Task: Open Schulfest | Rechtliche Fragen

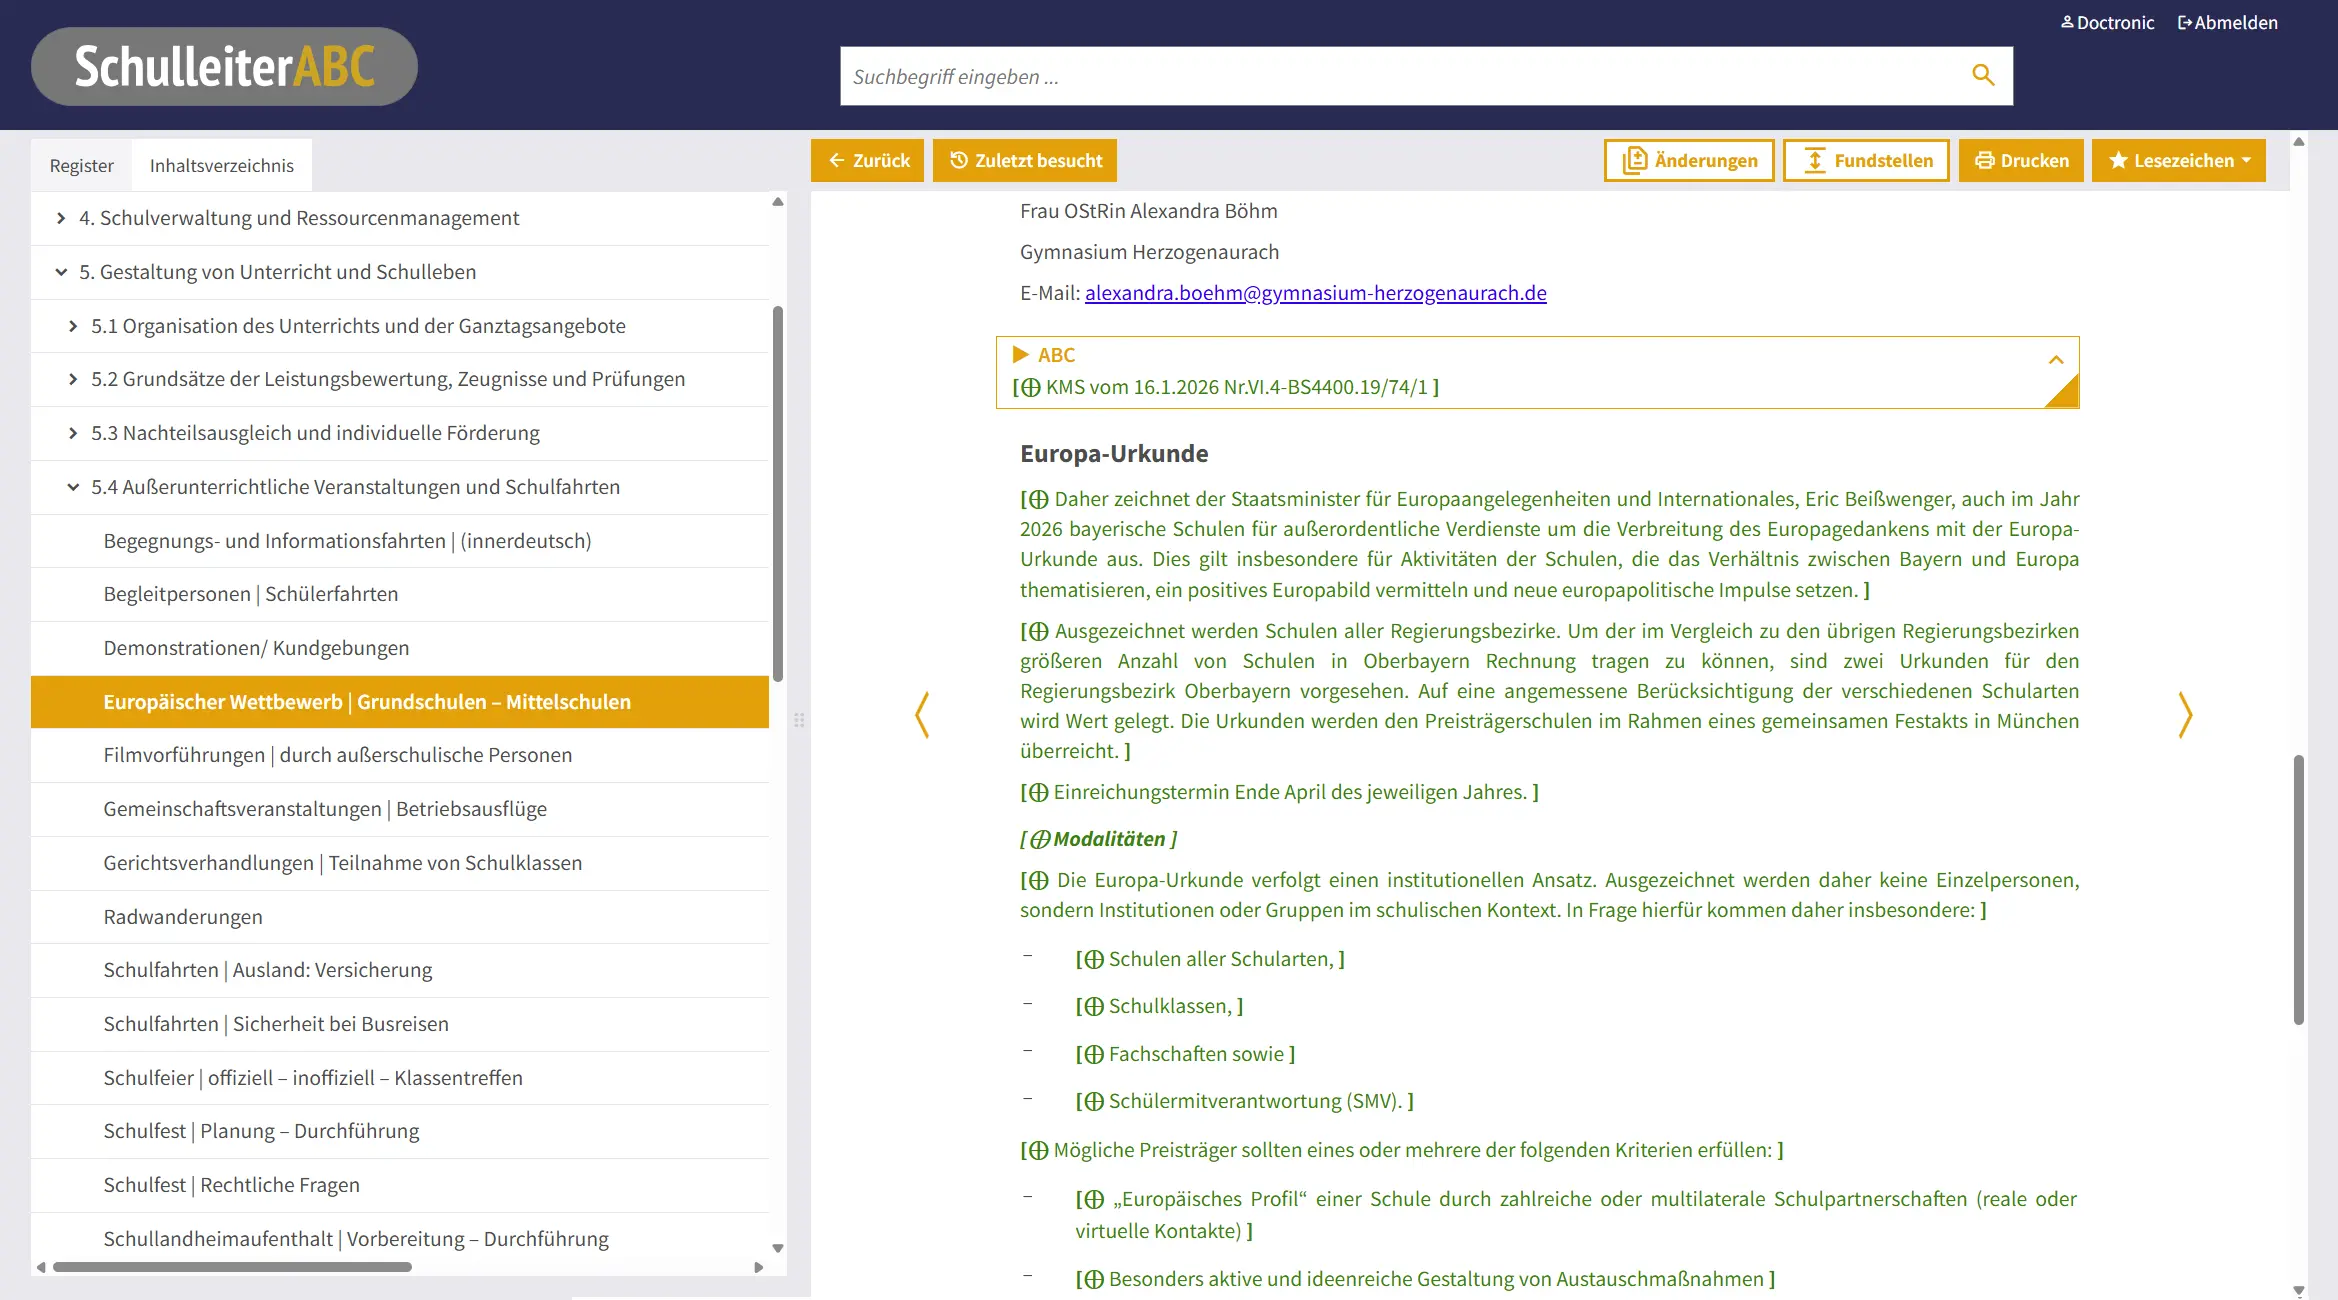Action: coord(400,1185)
